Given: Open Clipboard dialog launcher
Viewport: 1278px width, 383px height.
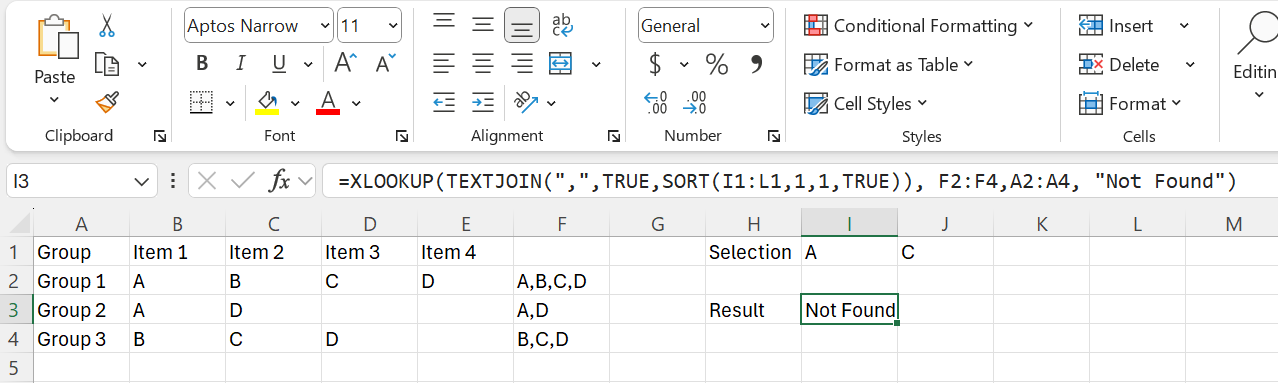Looking at the screenshot, I should 160,136.
